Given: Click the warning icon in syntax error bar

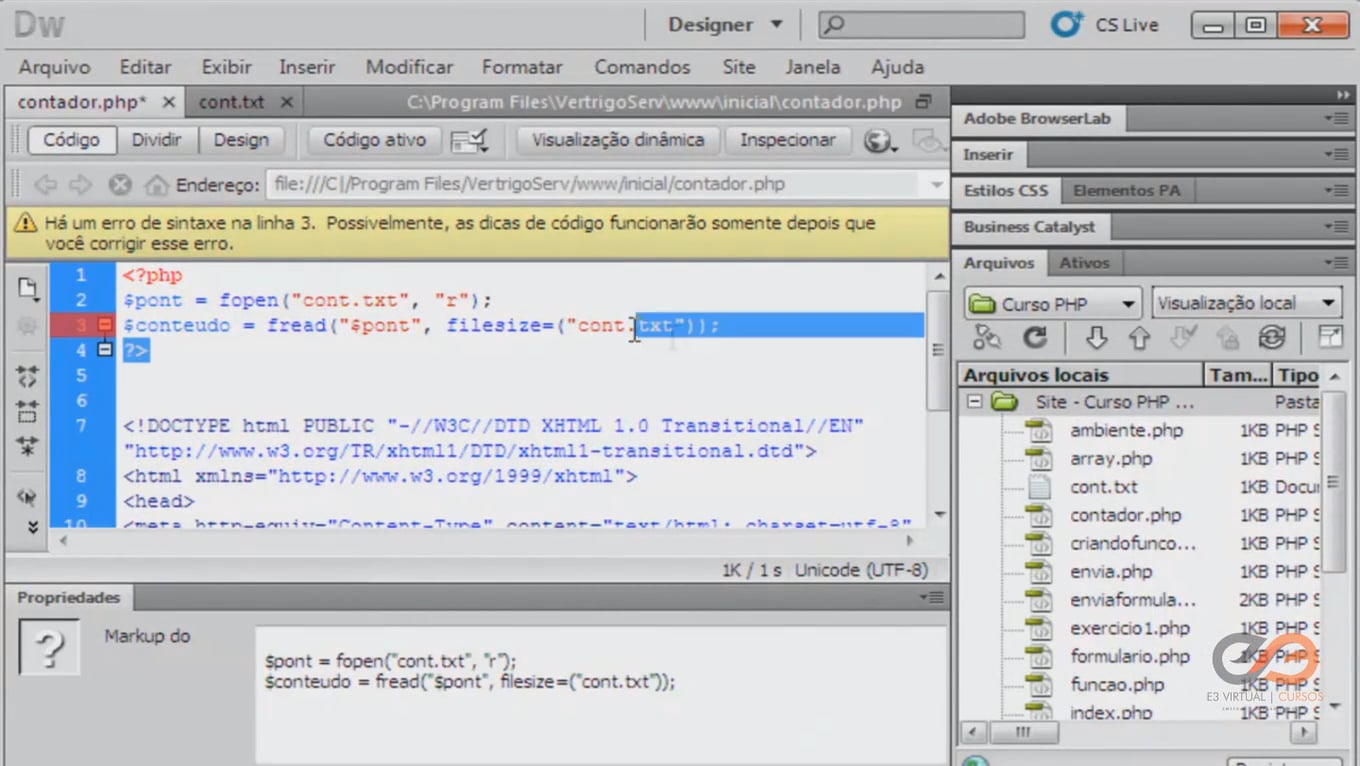Looking at the screenshot, I should 26,223.
